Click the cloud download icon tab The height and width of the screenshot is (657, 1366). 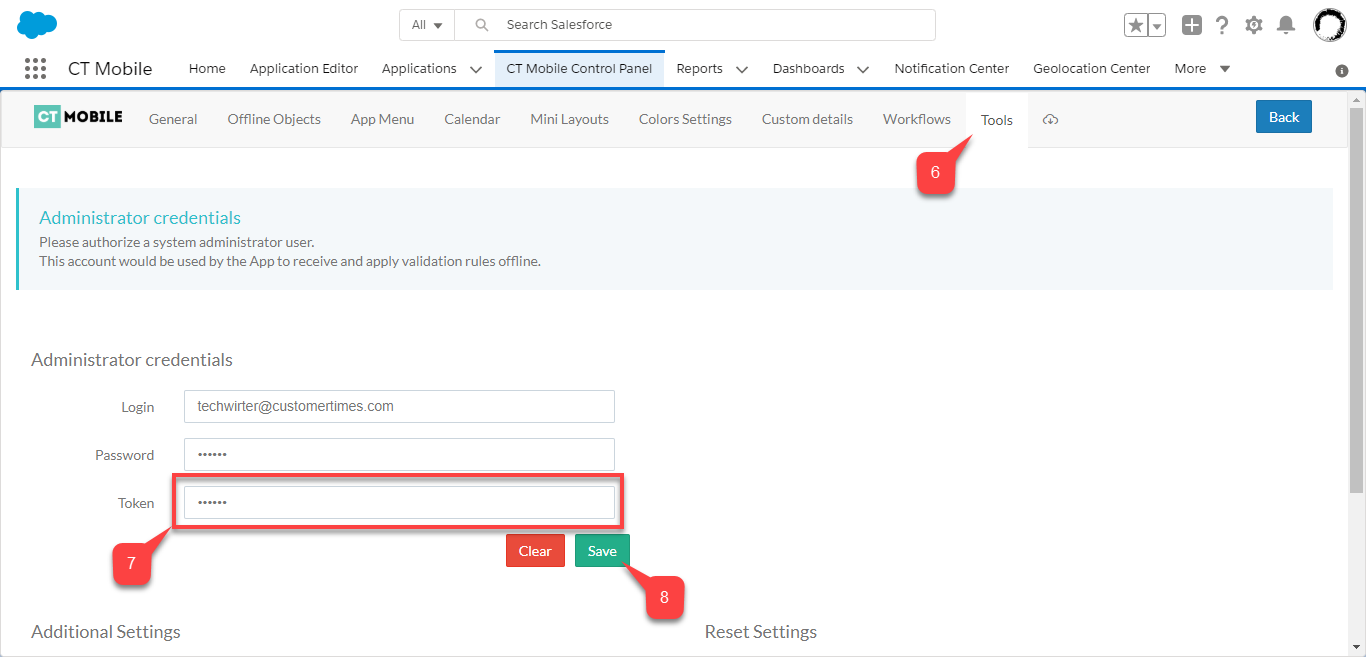point(1050,119)
